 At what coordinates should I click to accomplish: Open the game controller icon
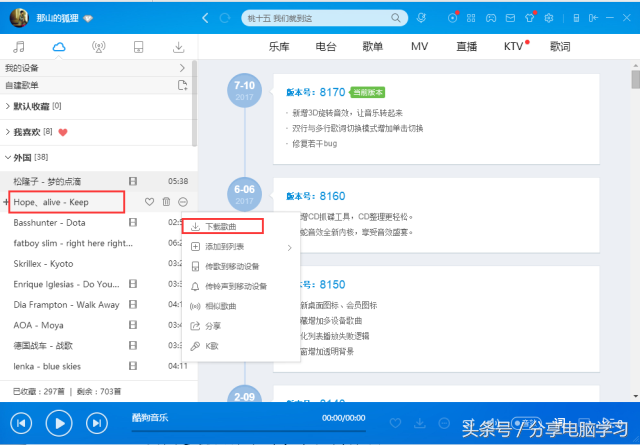click(491, 18)
